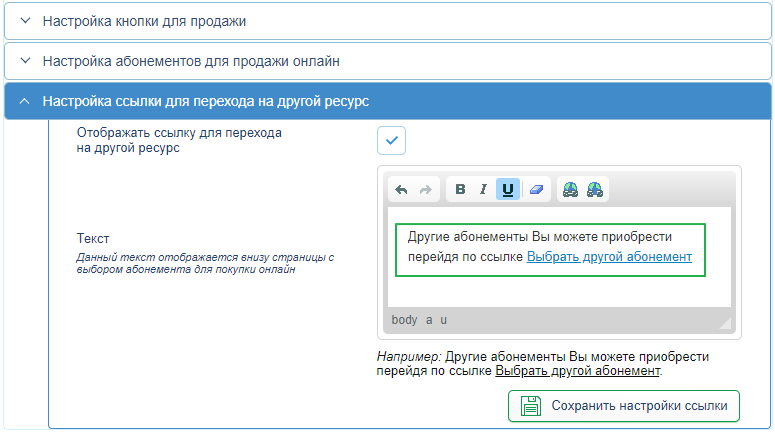Click the eraser clear formatting icon

(536, 189)
